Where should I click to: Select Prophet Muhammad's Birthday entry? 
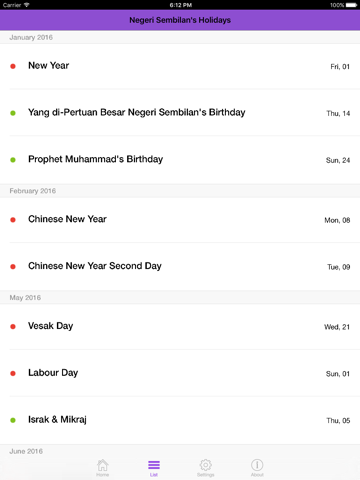point(180,160)
